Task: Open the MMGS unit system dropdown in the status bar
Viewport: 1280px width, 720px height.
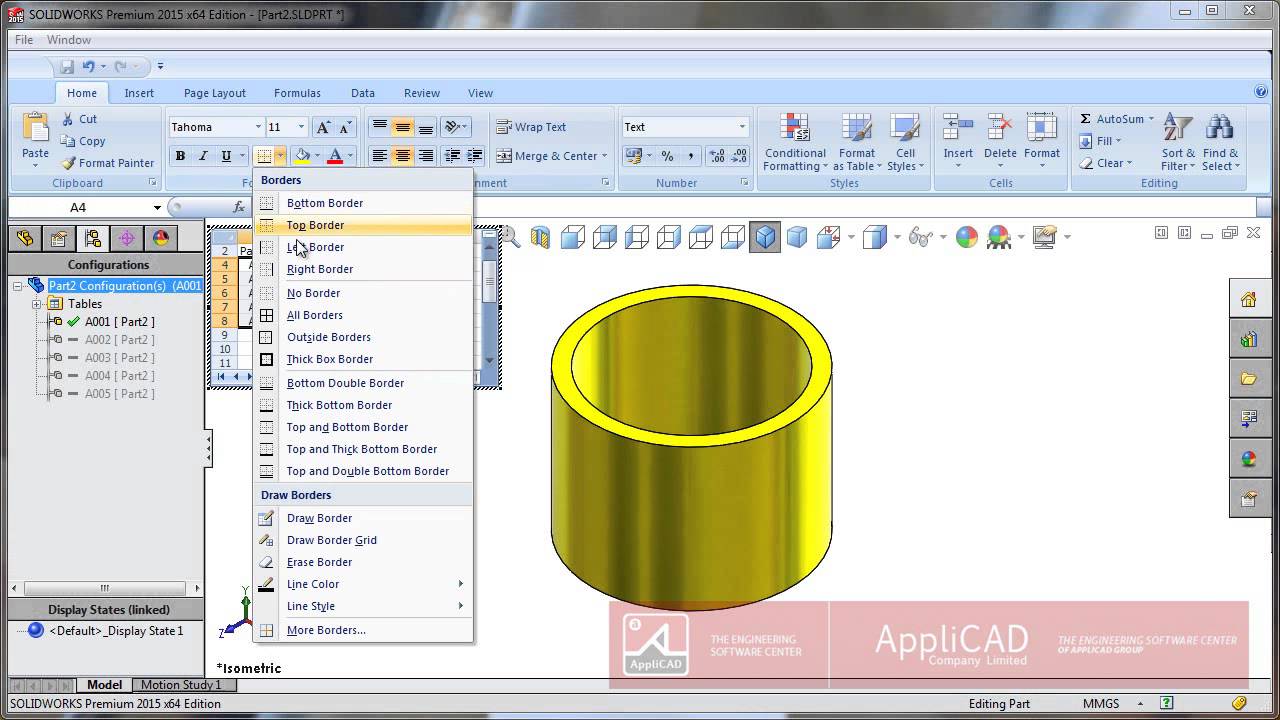Action: (1139, 704)
